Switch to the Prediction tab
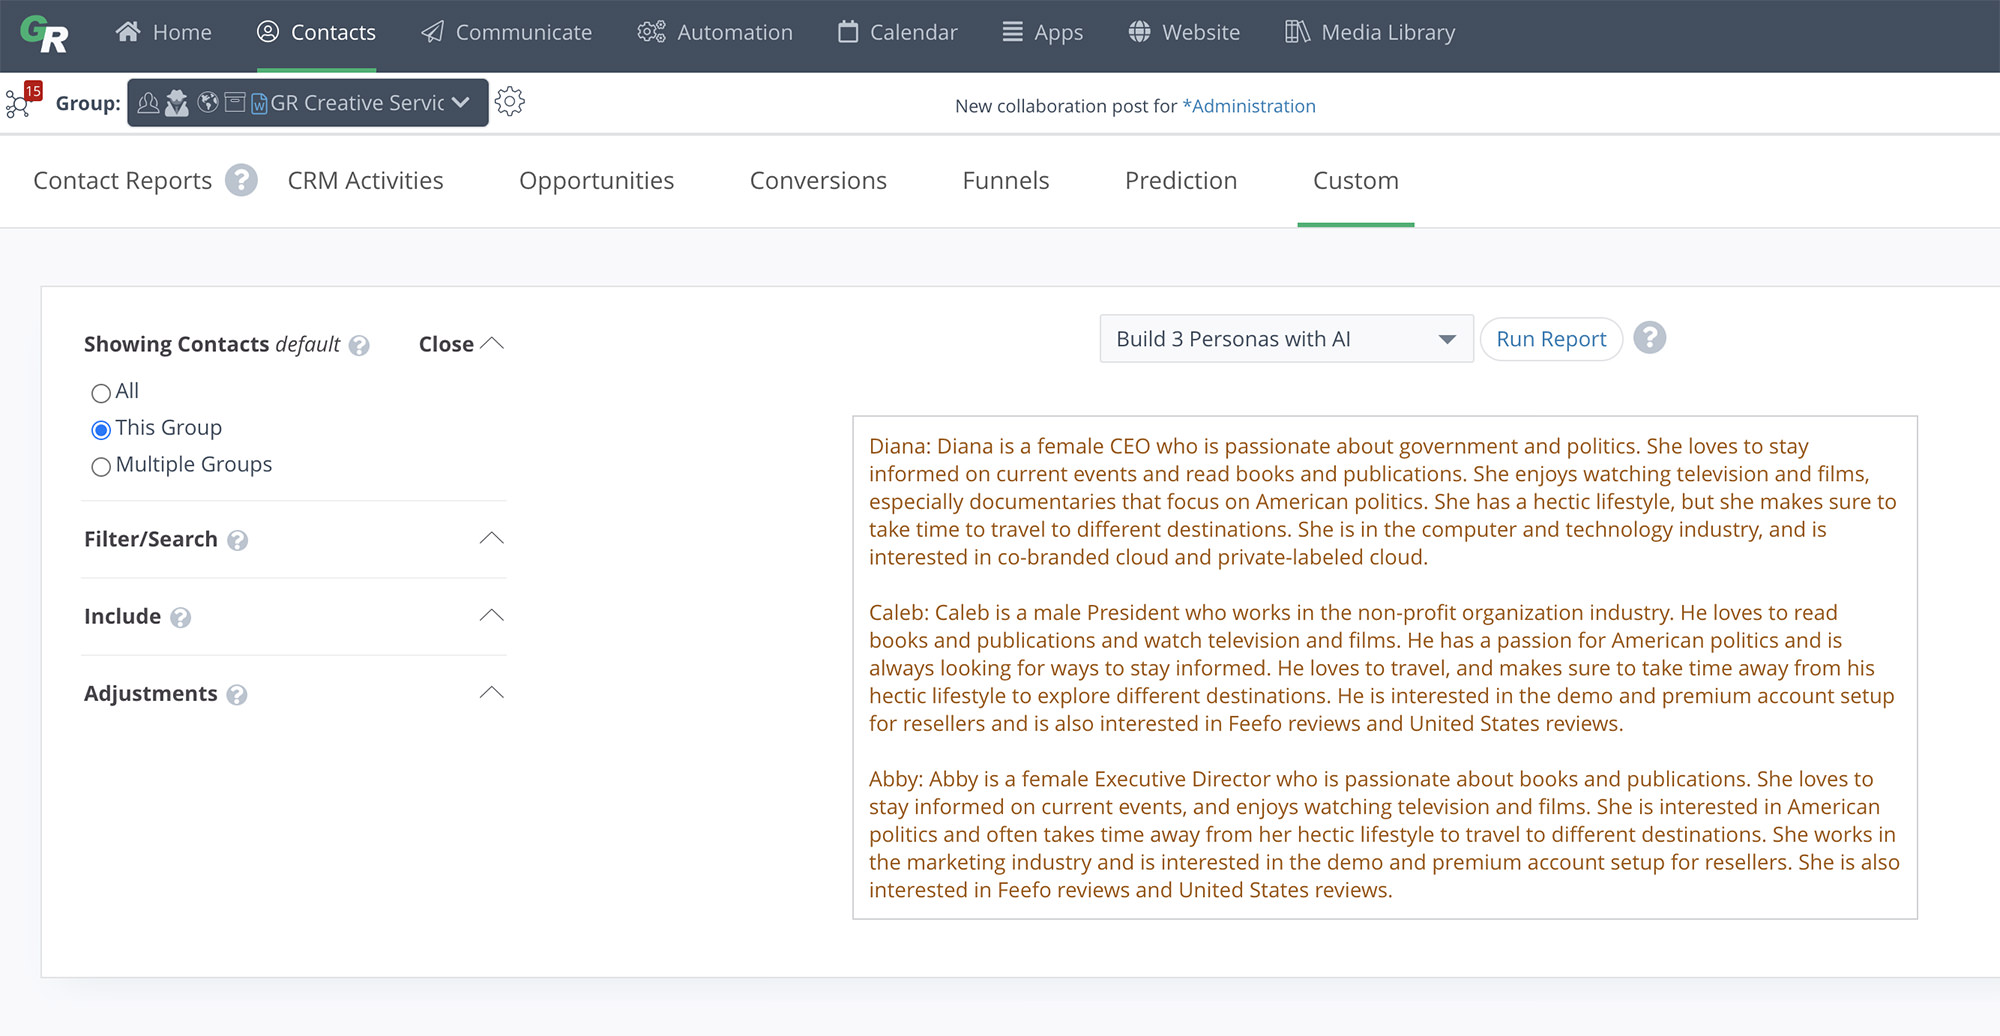2000x1036 pixels. [x=1181, y=180]
